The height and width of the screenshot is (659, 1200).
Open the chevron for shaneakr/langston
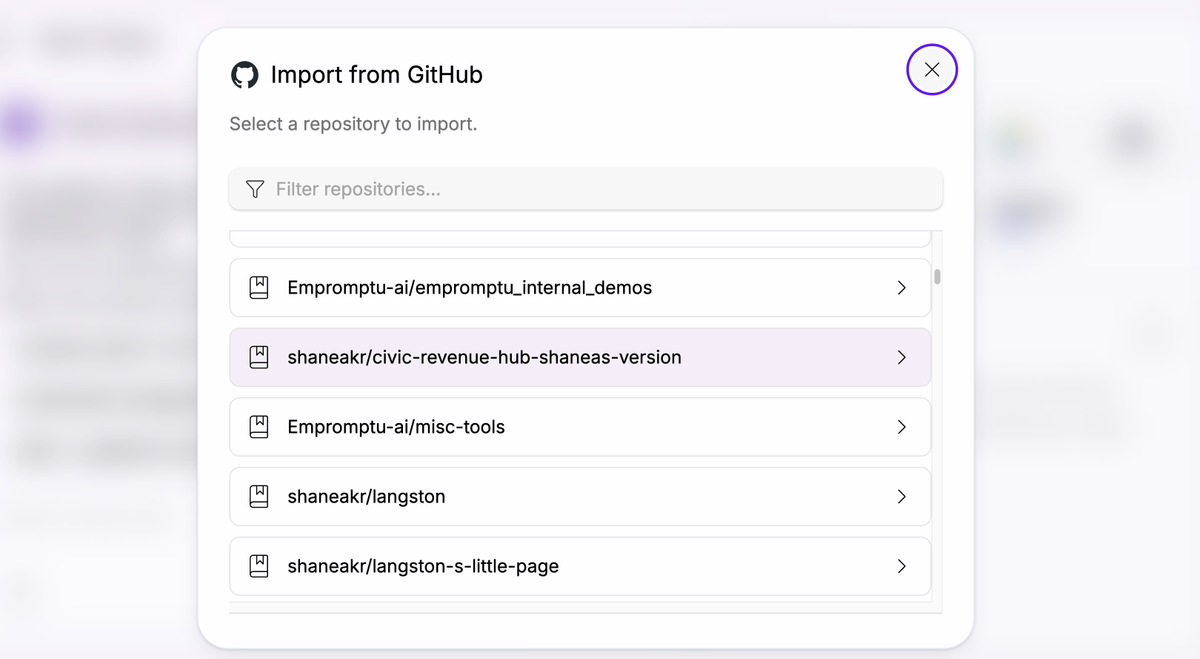click(901, 496)
